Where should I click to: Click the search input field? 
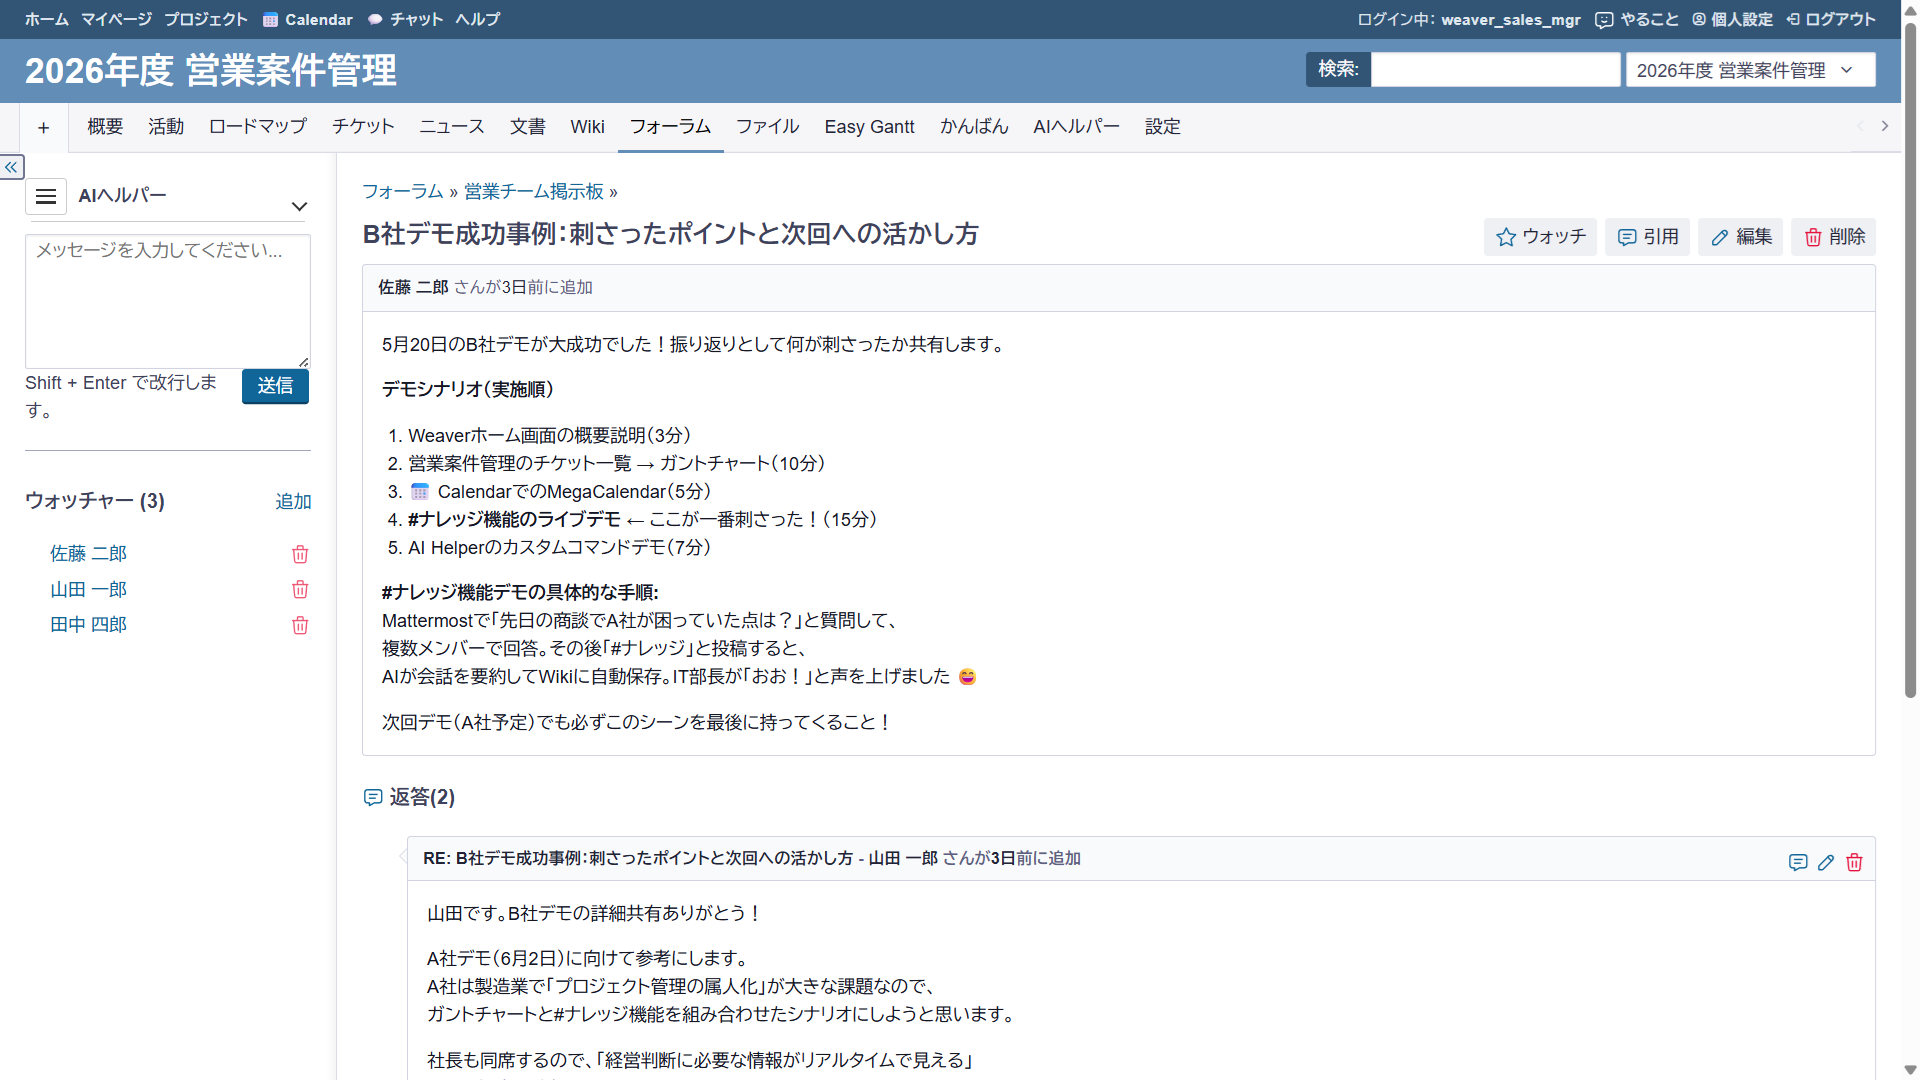click(1495, 70)
